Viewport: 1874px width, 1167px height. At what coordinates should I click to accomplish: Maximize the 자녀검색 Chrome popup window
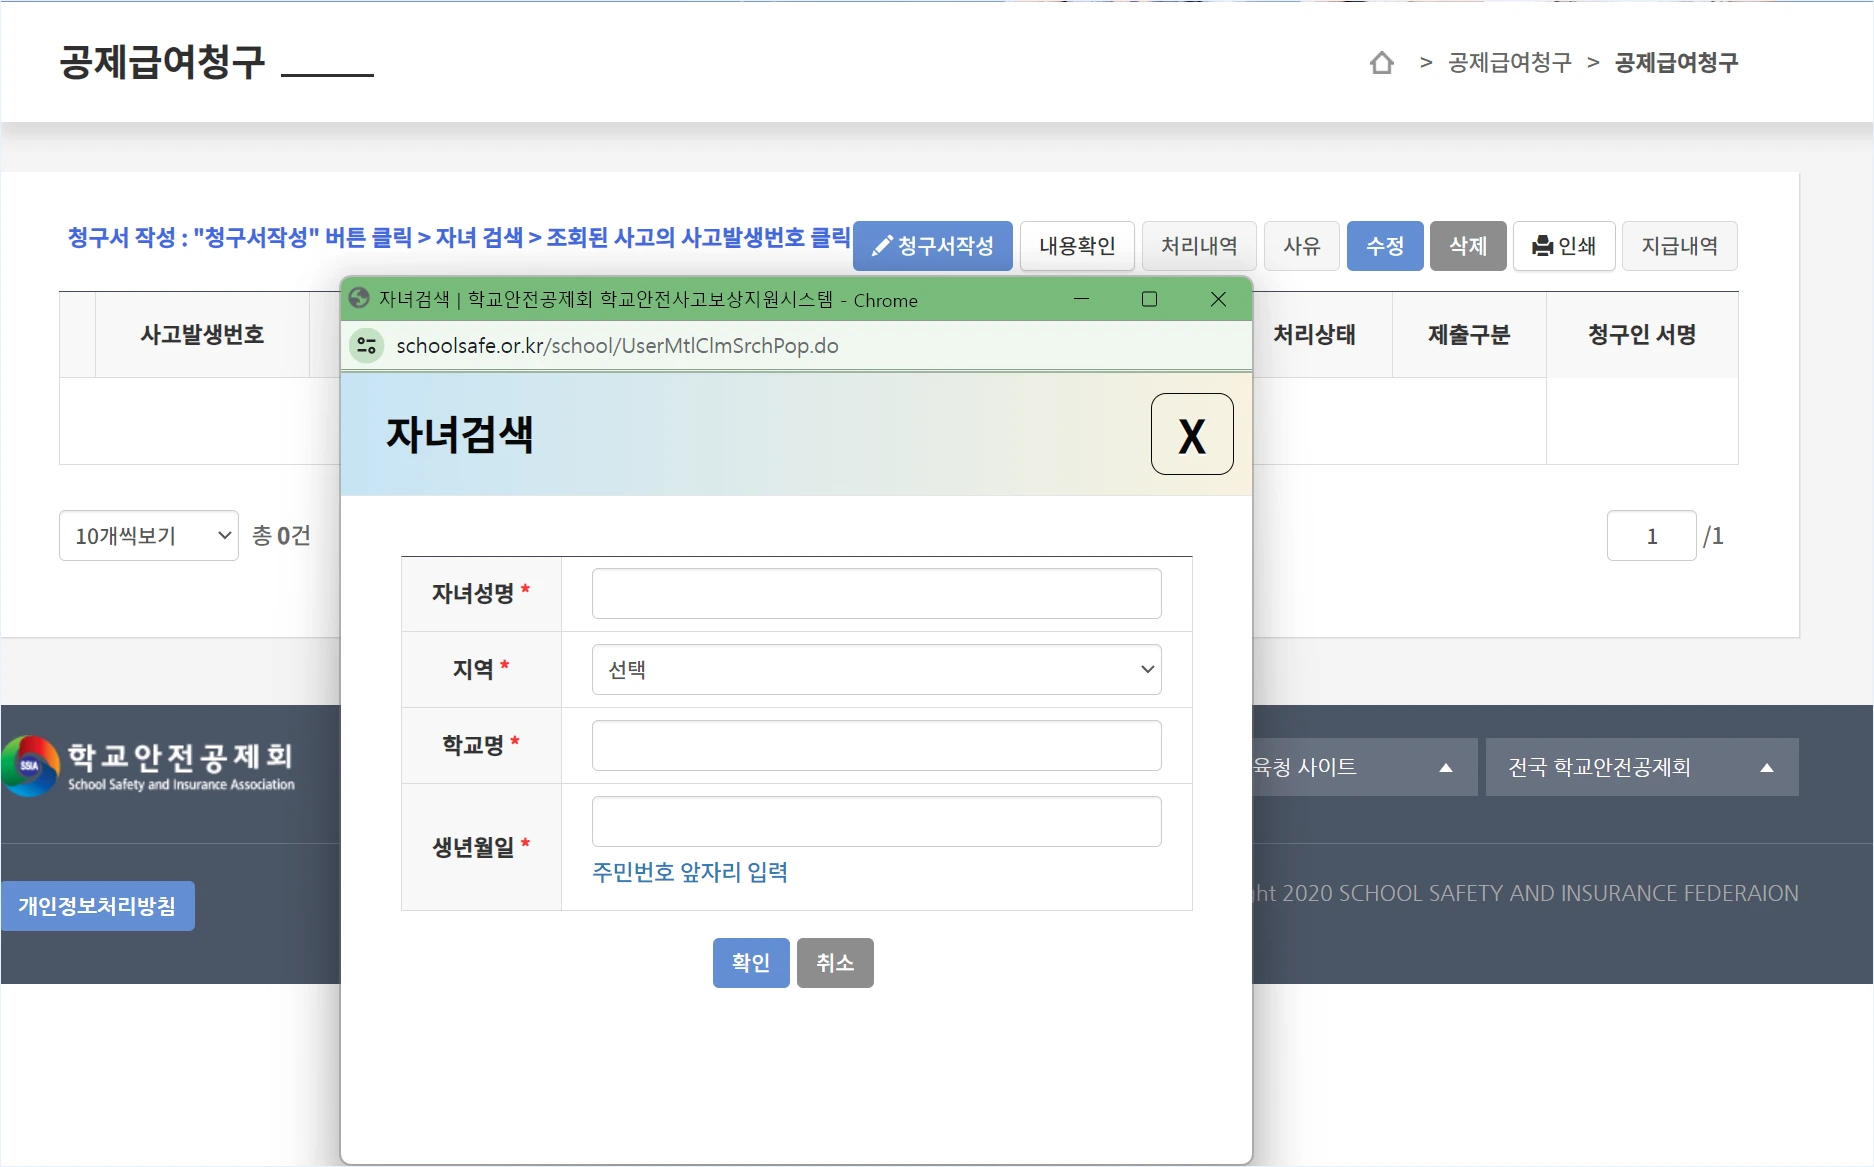(1149, 299)
